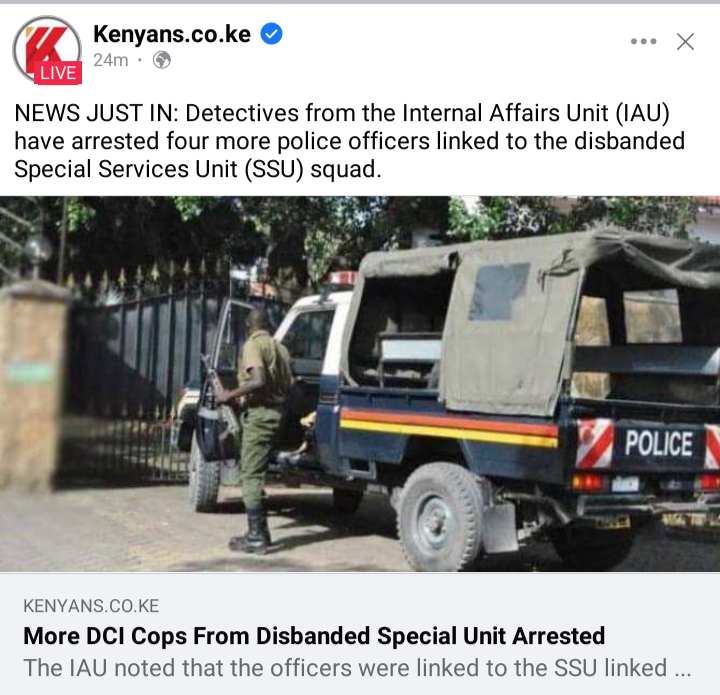The width and height of the screenshot is (720, 695).
Task: Click the 24m post timestamp
Action: tap(111, 60)
